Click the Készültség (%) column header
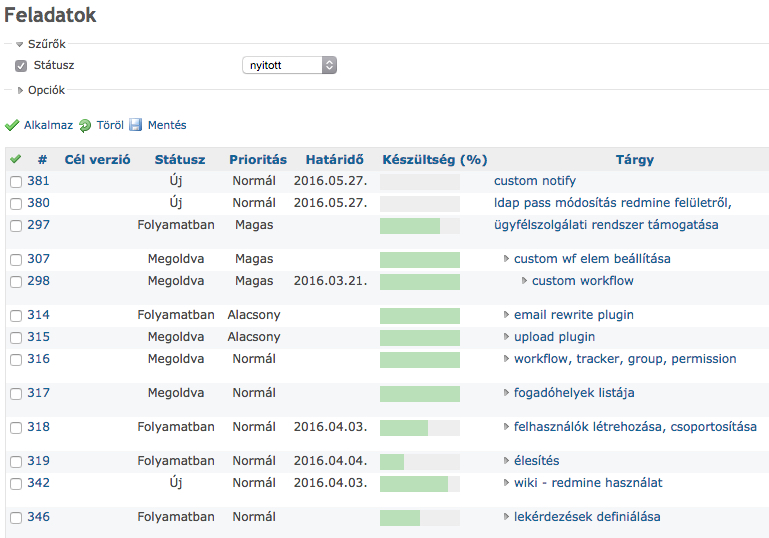 pos(434,159)
